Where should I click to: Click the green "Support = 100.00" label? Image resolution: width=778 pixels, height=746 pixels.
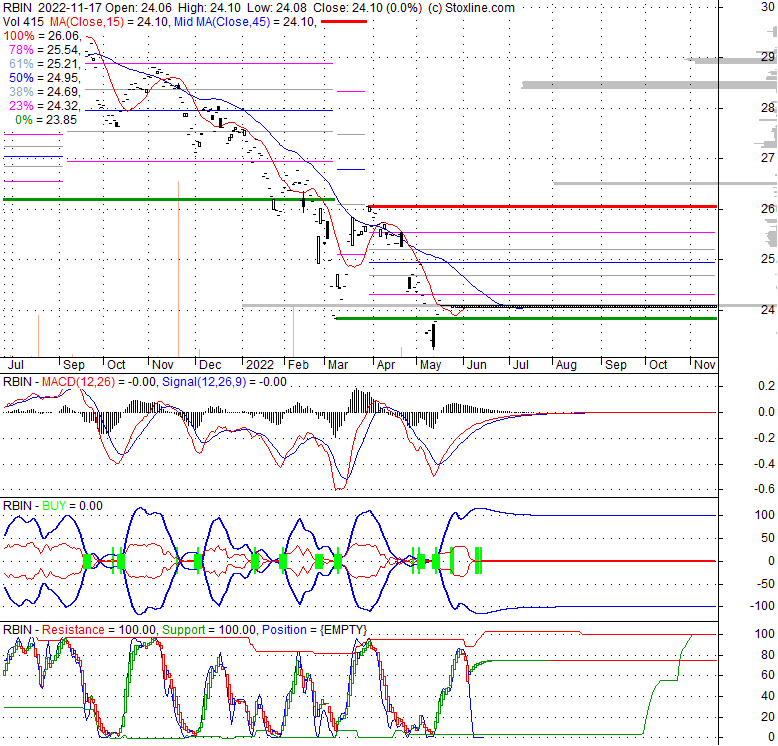pos(208,630)
